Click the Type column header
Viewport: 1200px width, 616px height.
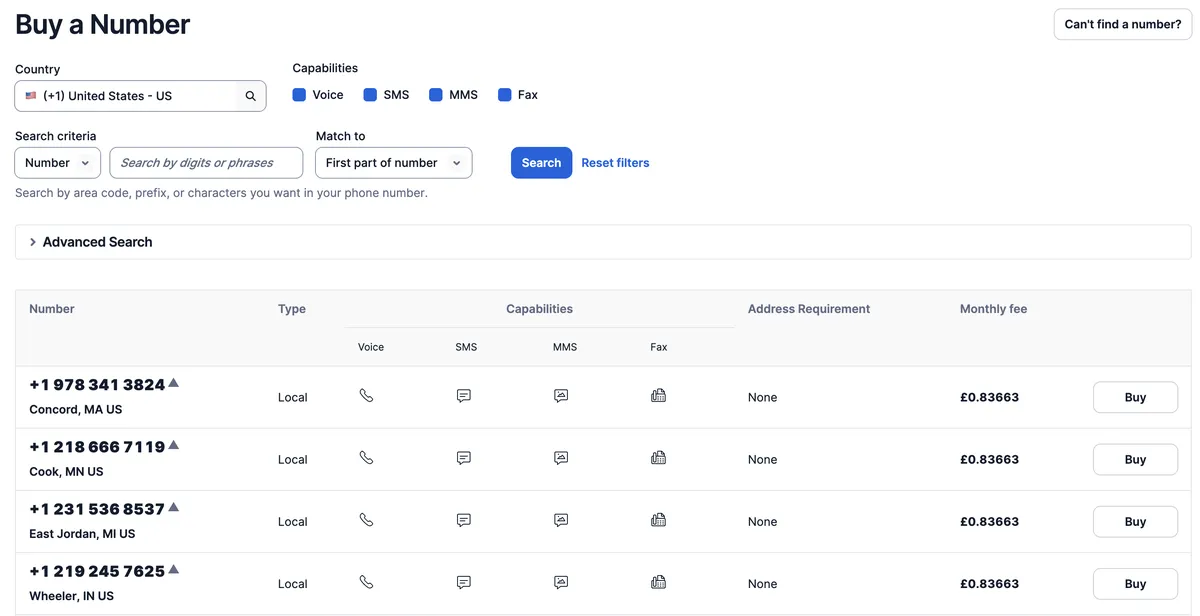pyautogui.click(x=292, y=309)
